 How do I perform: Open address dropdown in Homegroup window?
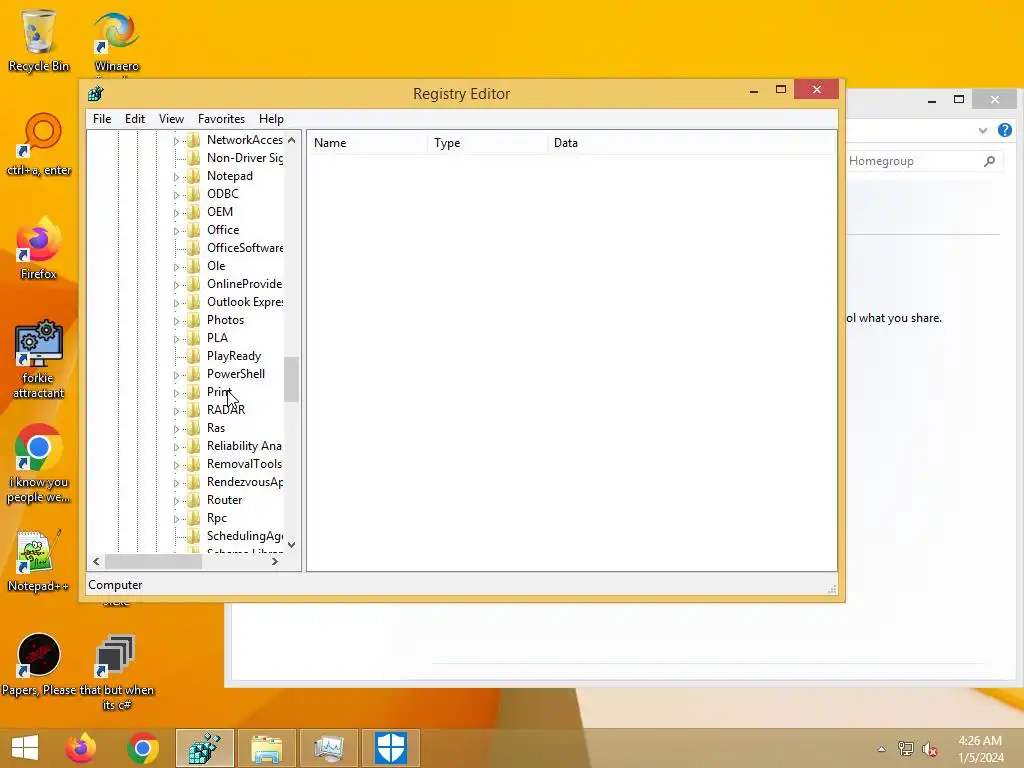coord(982,131)
